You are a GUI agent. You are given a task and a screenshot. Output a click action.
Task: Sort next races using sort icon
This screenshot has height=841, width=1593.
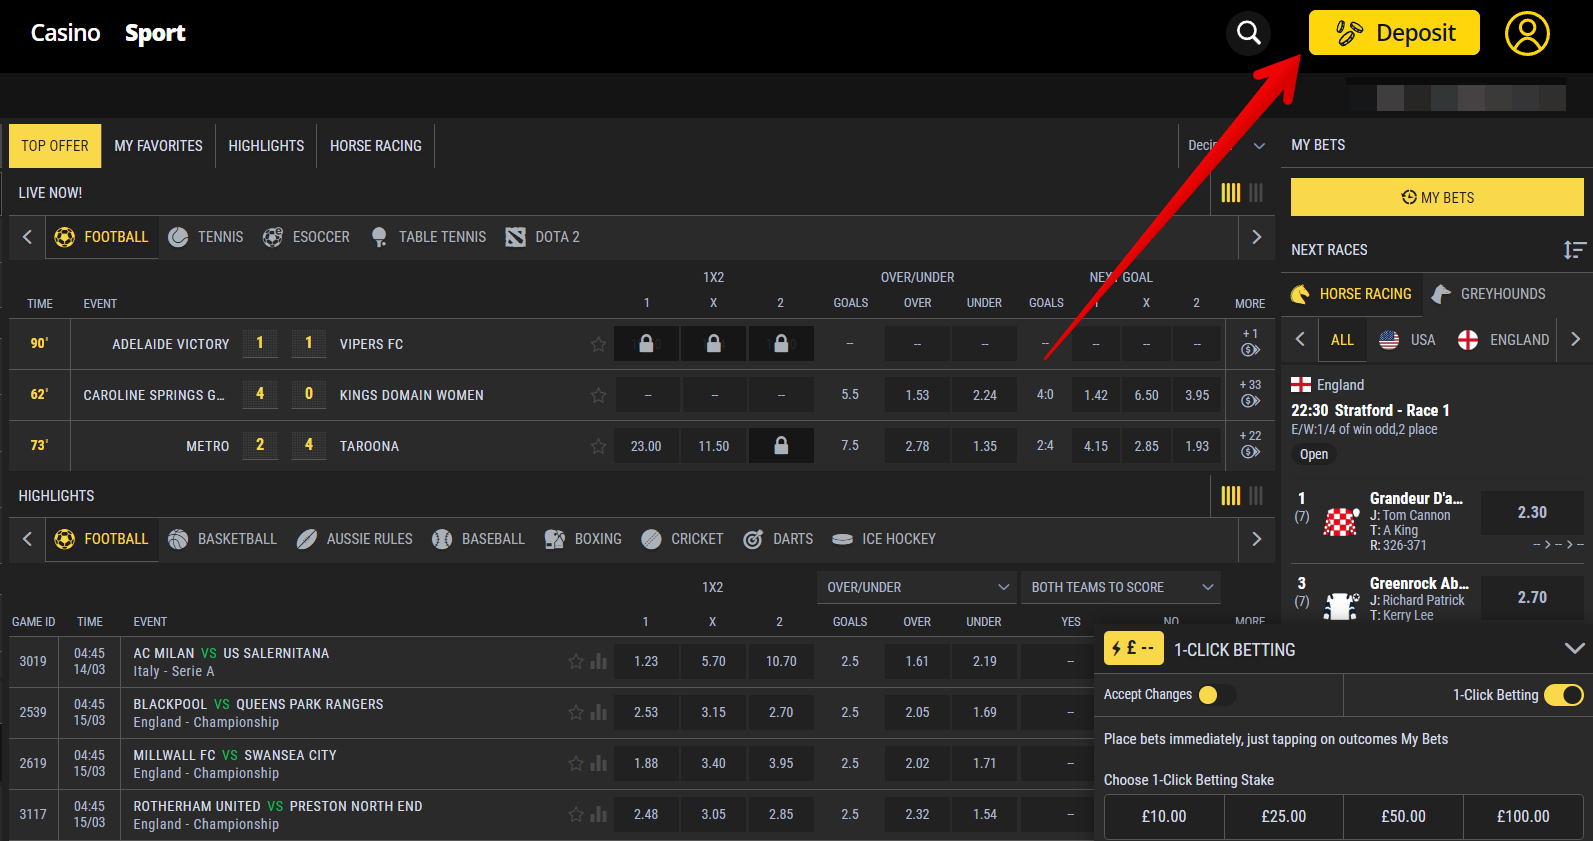click(x=1575, y=250)
